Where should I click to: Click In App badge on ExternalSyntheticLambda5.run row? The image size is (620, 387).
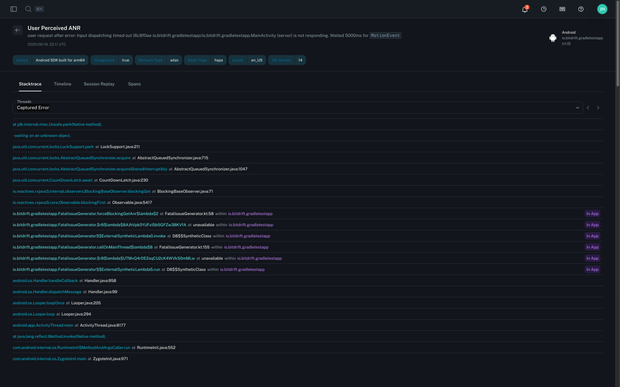click(592, 270)
